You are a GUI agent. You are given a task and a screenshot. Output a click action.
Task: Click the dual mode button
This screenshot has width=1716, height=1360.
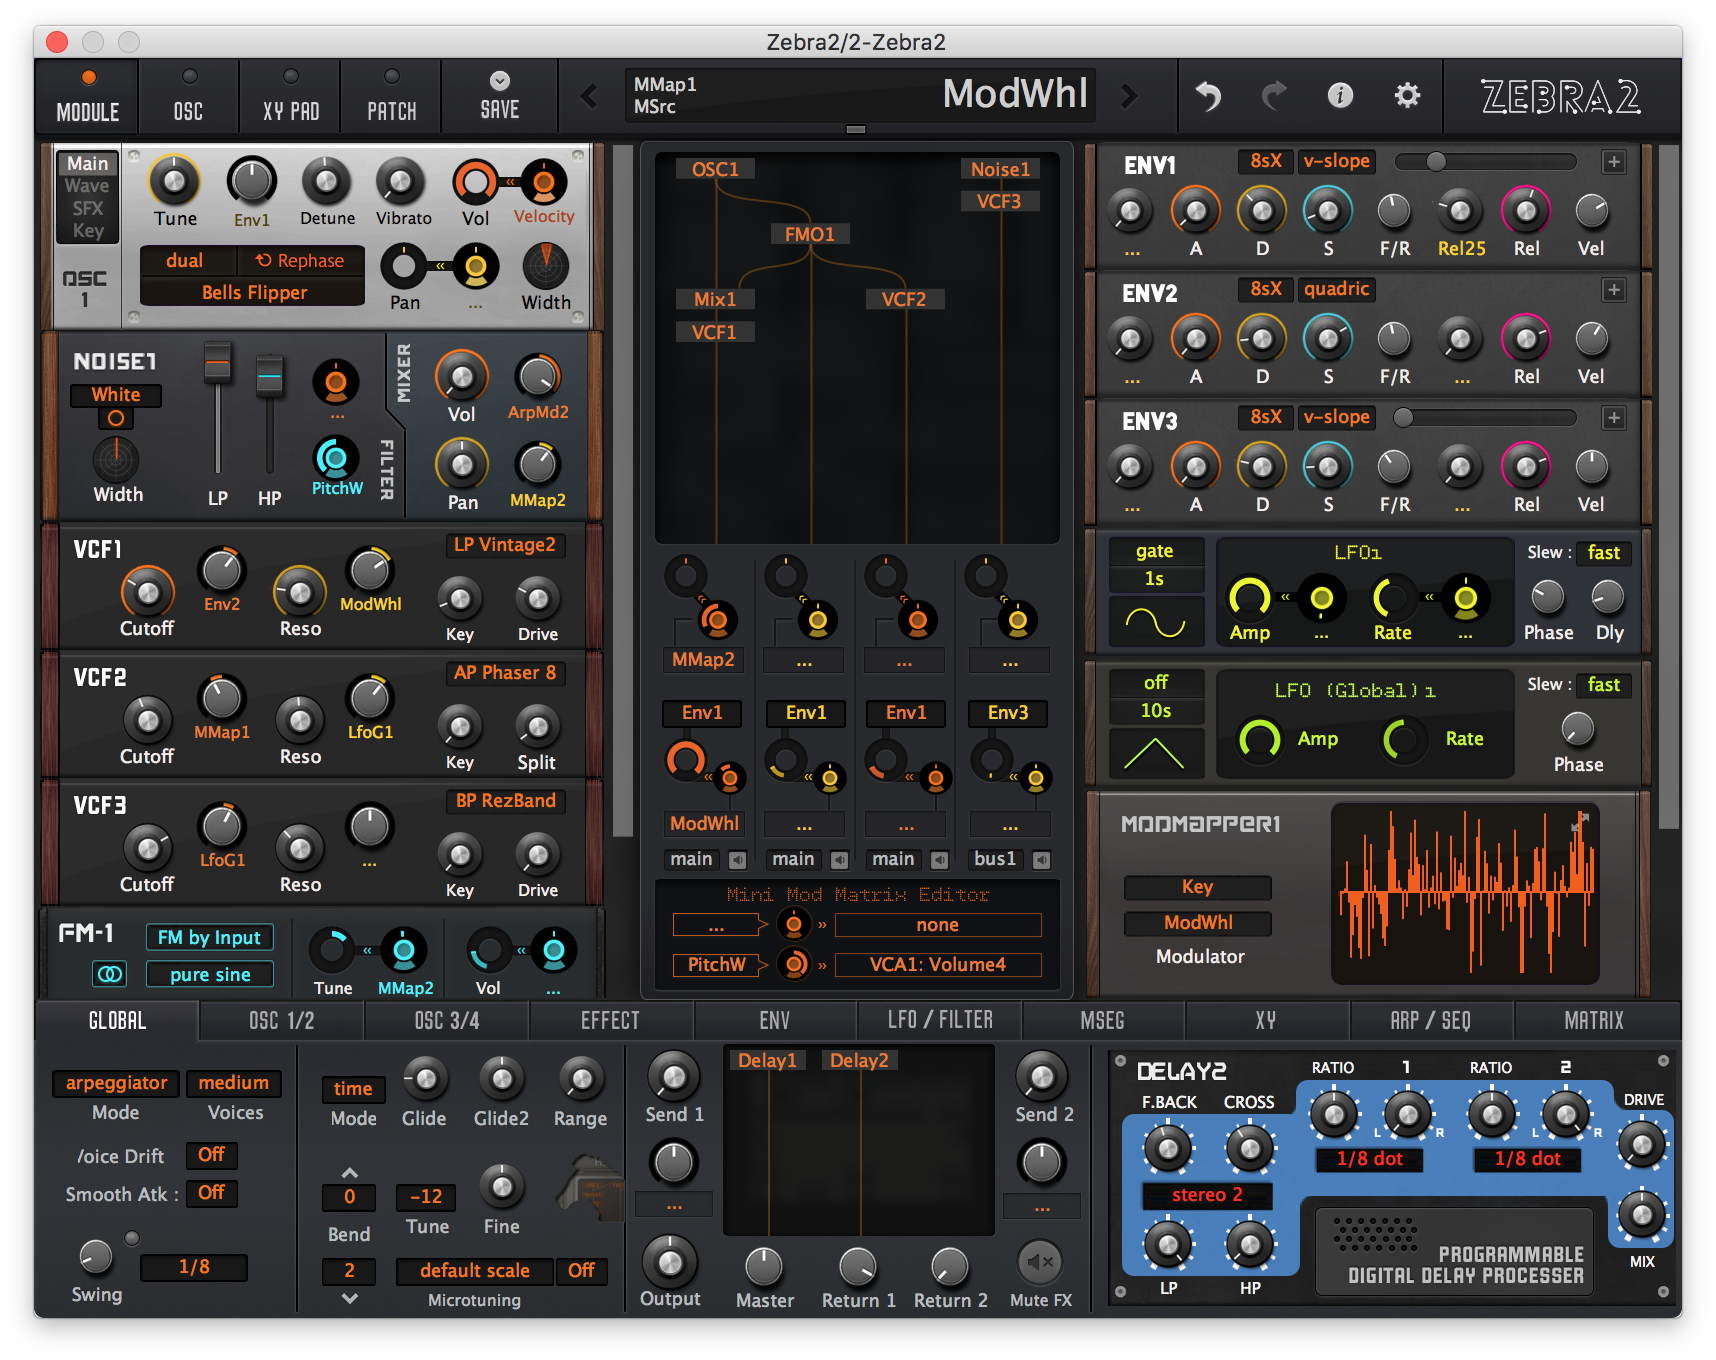coord(185,260)
